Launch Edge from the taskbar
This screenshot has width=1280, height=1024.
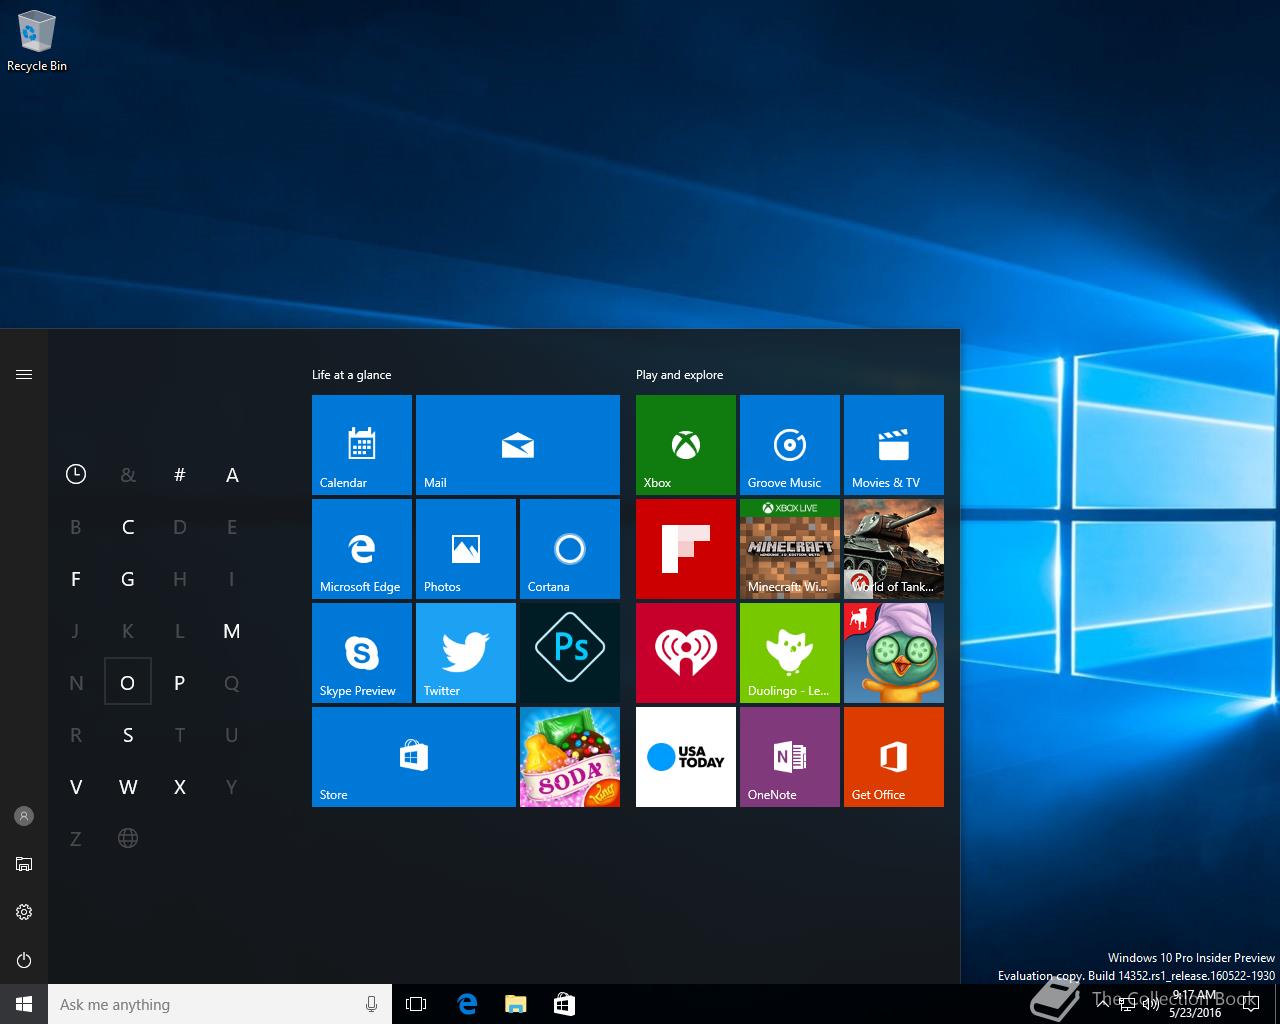tap(467, 1004)
